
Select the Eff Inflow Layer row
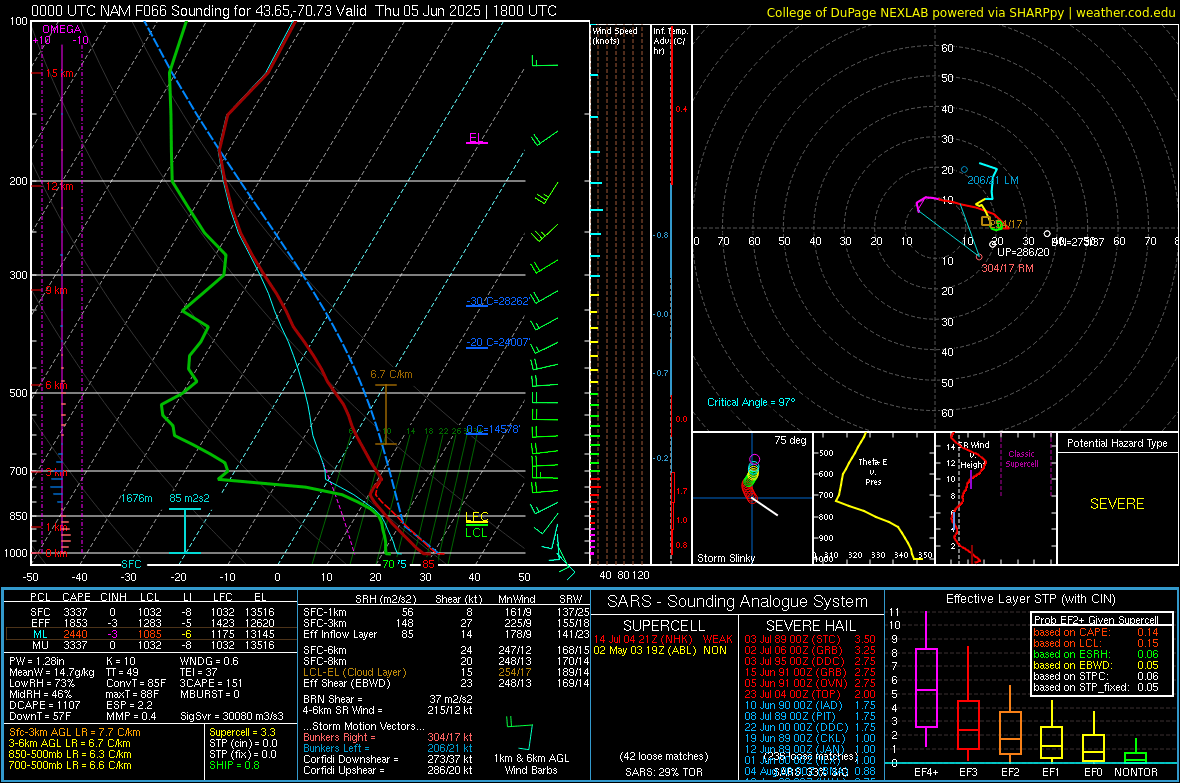[446, 634]
